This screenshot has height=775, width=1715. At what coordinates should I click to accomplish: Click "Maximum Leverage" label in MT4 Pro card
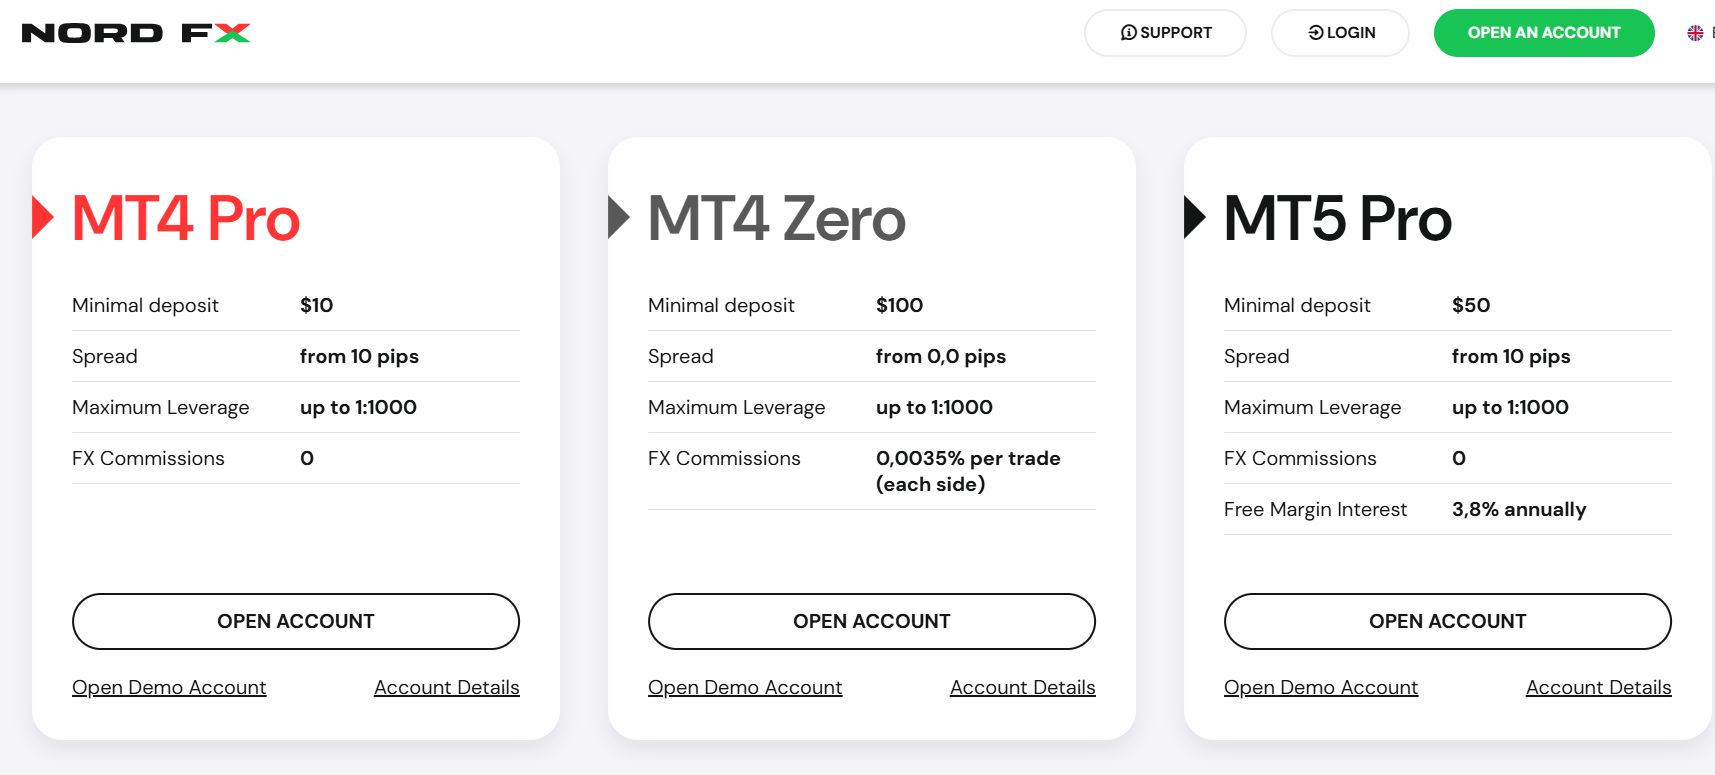(161, 407)
